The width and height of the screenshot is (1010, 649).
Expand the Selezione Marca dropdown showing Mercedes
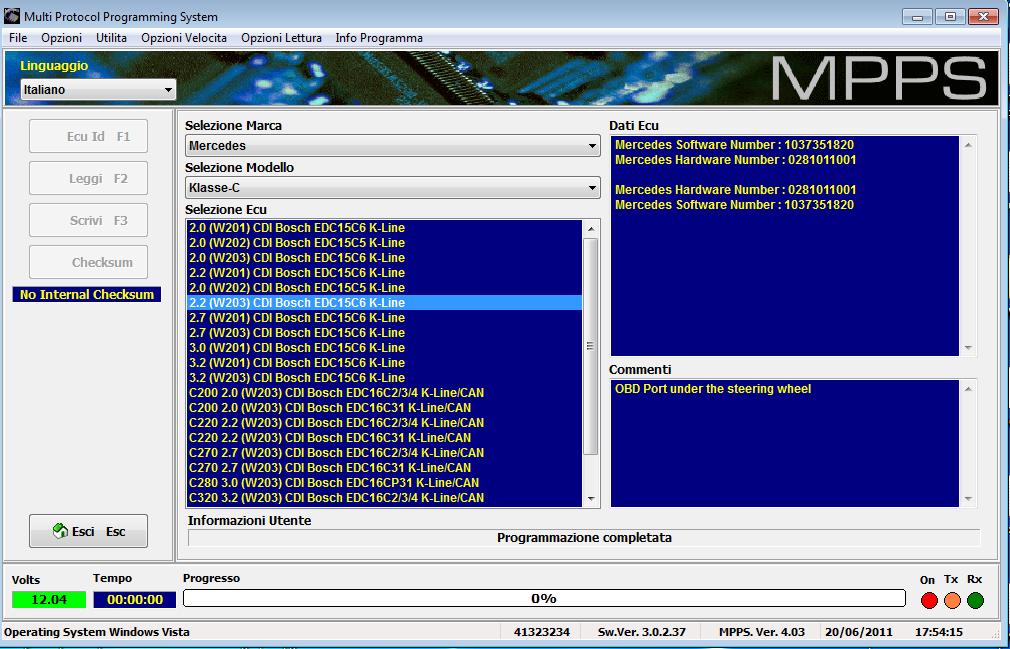point(393,146)
